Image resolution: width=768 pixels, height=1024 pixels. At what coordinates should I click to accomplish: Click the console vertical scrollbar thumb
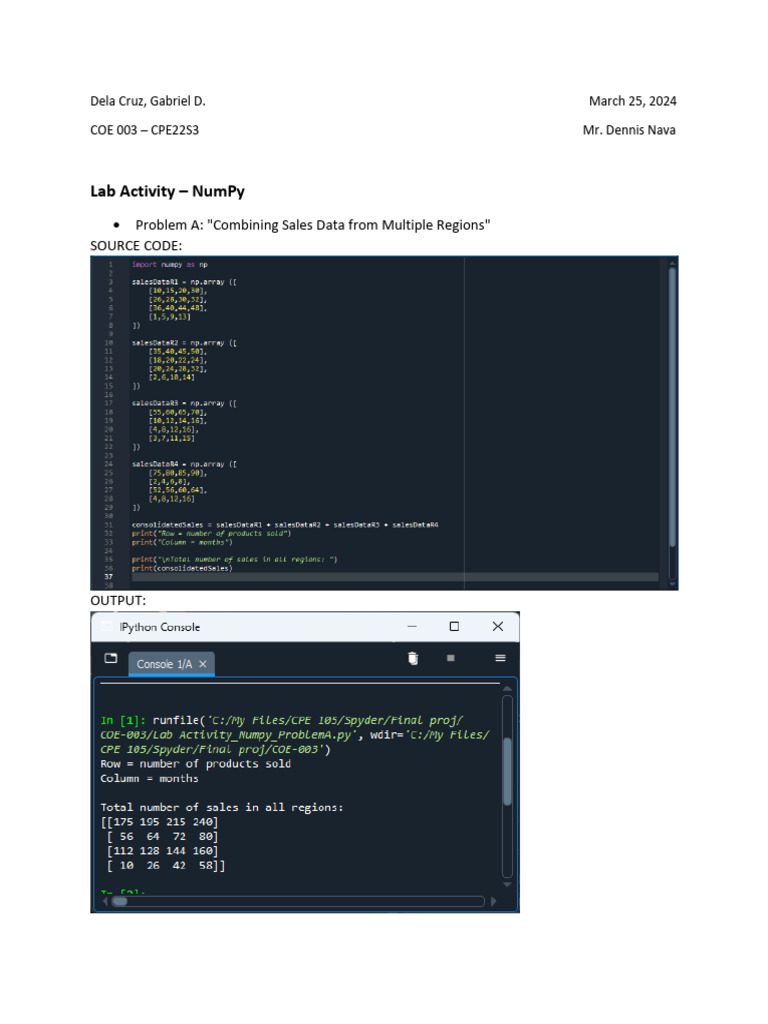pos(507,771)
